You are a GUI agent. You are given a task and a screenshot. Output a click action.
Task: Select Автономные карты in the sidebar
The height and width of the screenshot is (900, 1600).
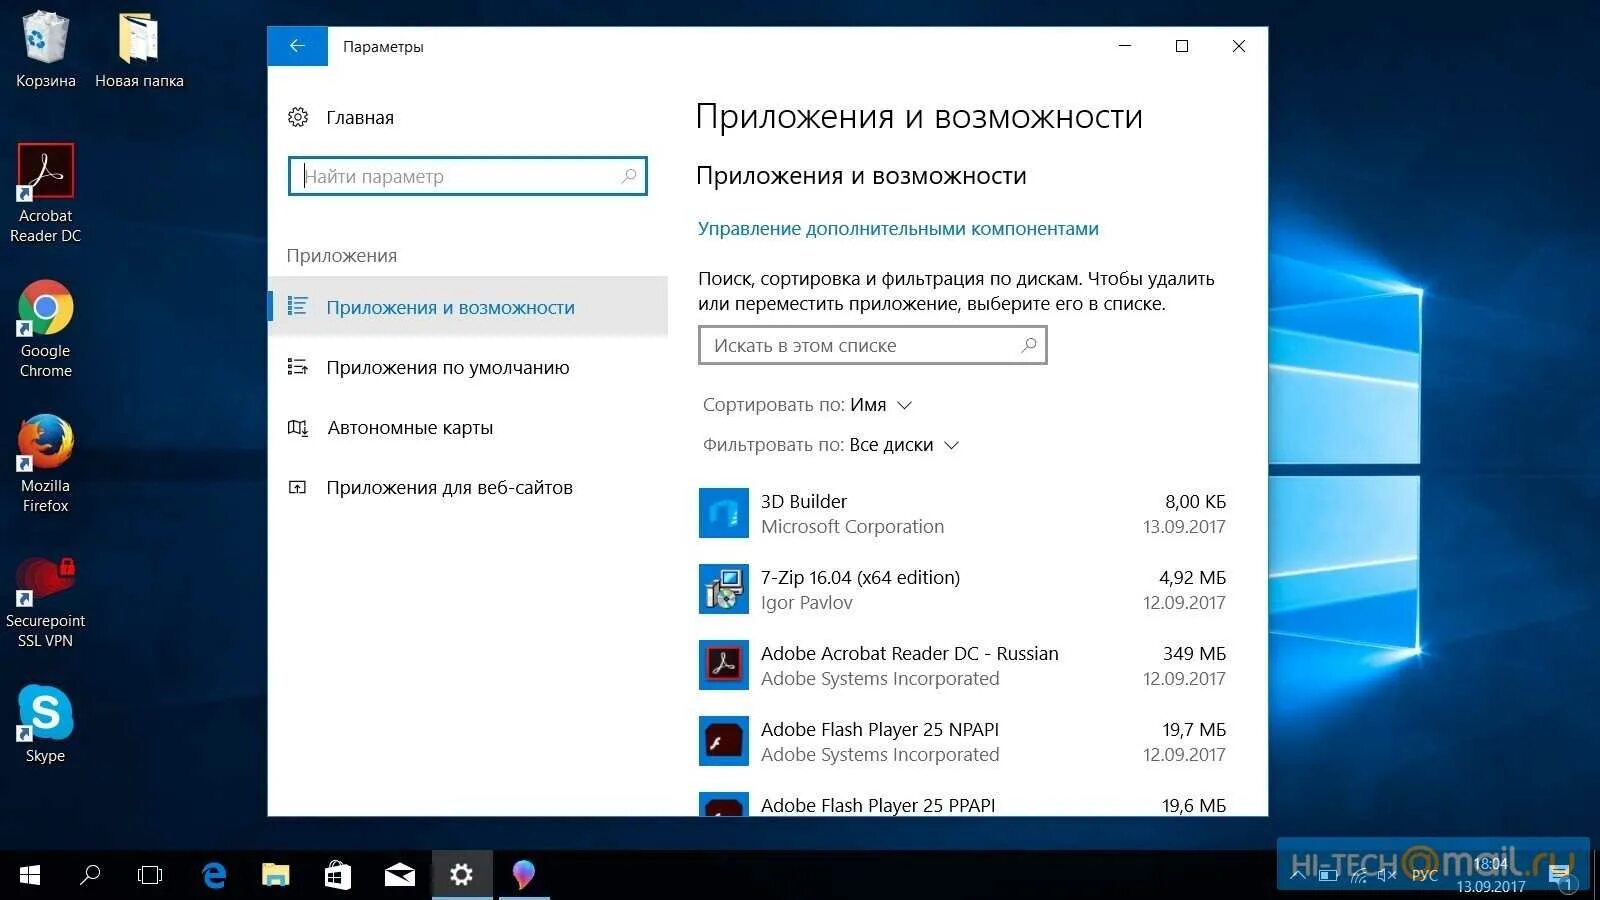[410, 427]
